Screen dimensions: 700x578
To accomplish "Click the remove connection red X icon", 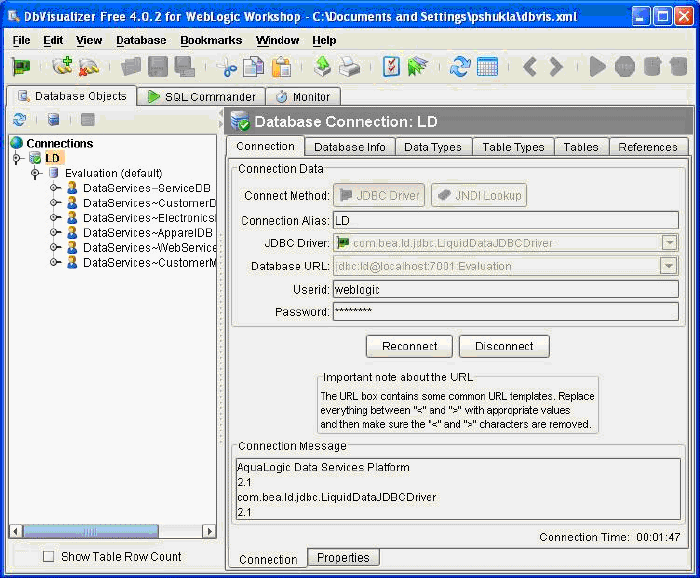I will 88,67.
